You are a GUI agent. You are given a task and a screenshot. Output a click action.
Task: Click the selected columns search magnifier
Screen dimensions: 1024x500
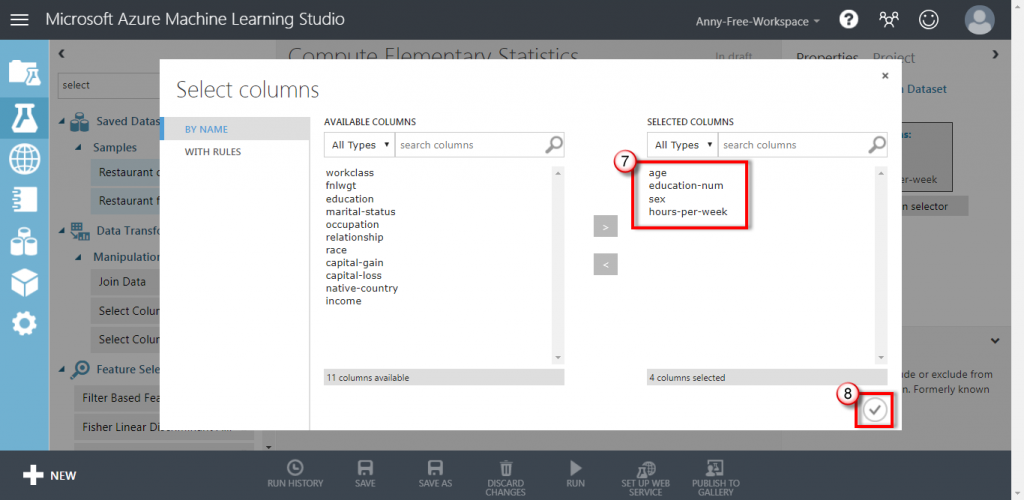click(x=877, y=145)
